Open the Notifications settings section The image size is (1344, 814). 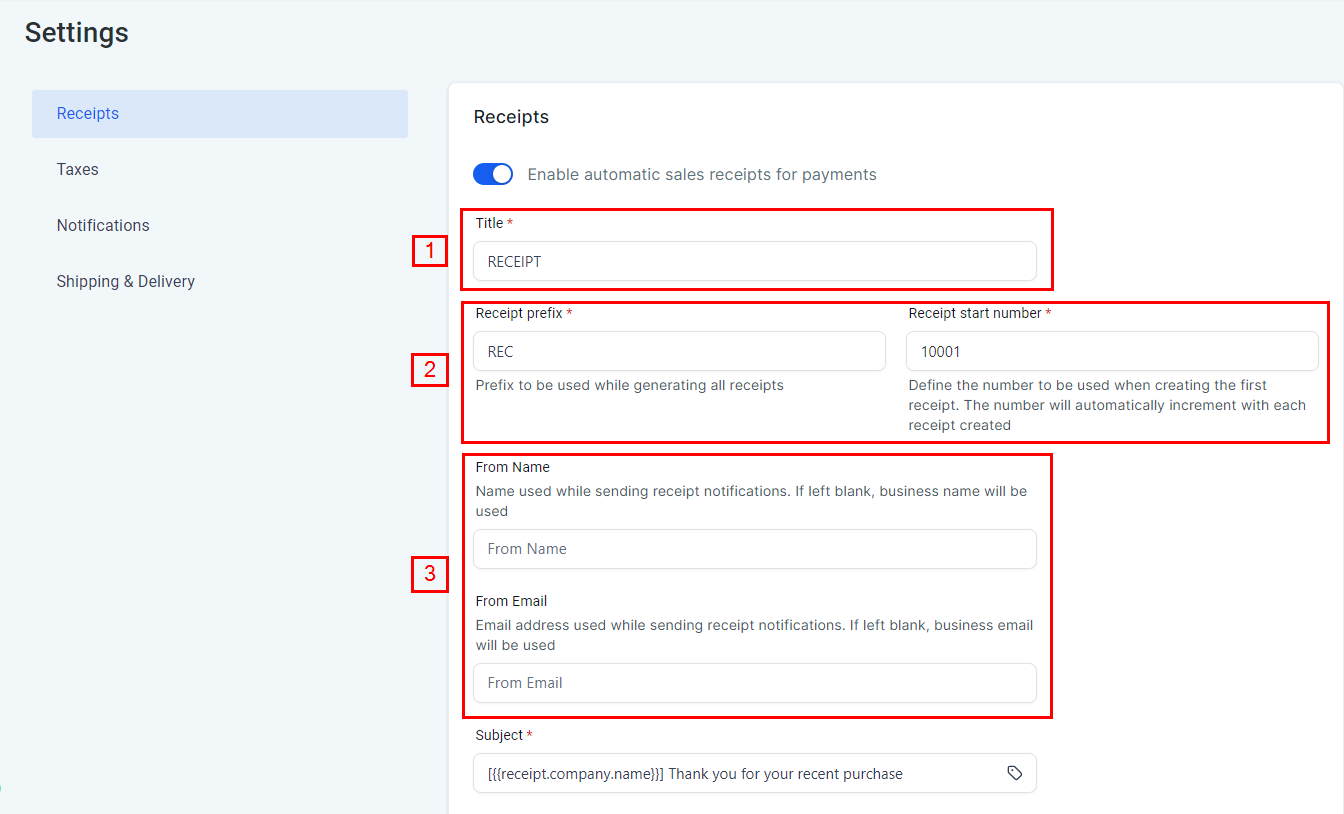click(103, 226)
